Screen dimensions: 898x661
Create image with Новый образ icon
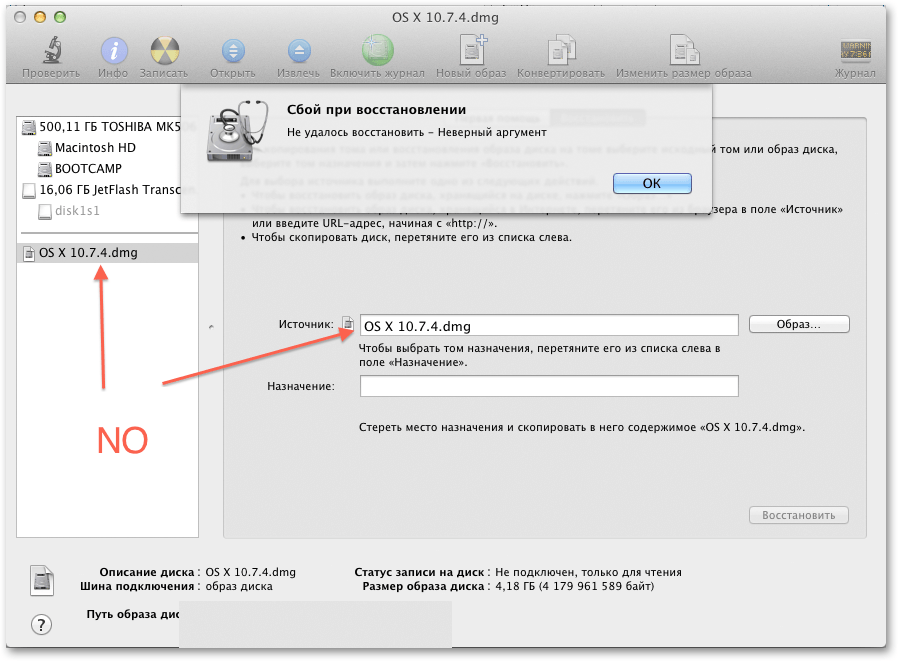(472, 50)
